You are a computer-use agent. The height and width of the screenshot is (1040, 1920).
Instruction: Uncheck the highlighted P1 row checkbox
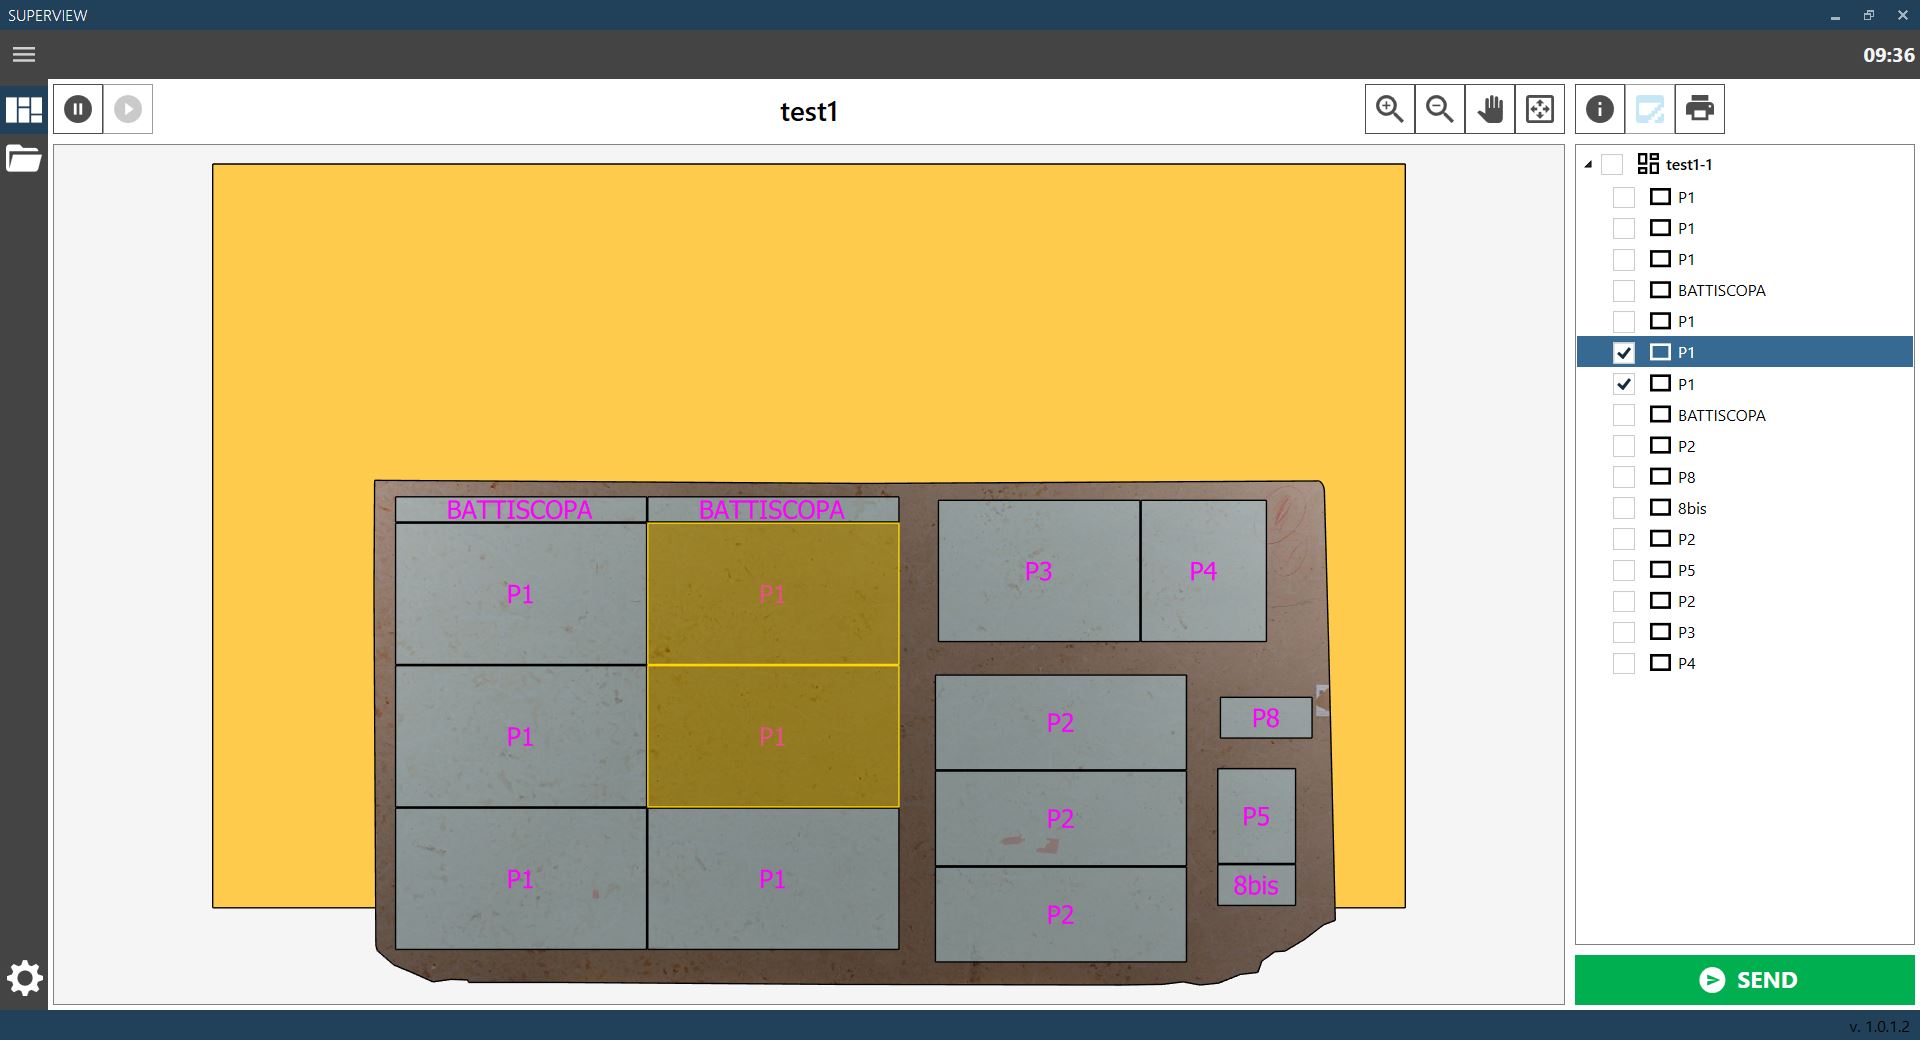(x=1624, y=352)
